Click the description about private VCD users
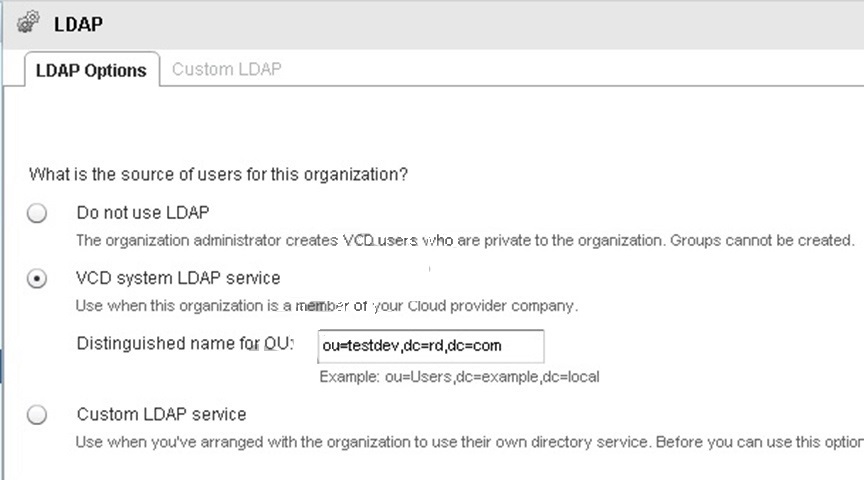Image resolution: width=864 pixels, height=480 pixels. (x=465, y=240)
